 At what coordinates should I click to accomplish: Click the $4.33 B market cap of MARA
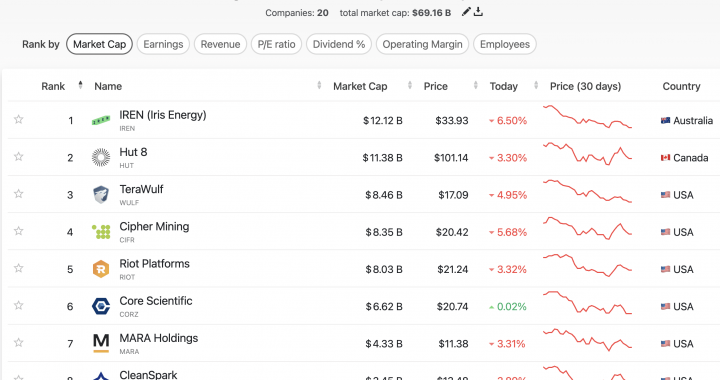pos(384,344)
